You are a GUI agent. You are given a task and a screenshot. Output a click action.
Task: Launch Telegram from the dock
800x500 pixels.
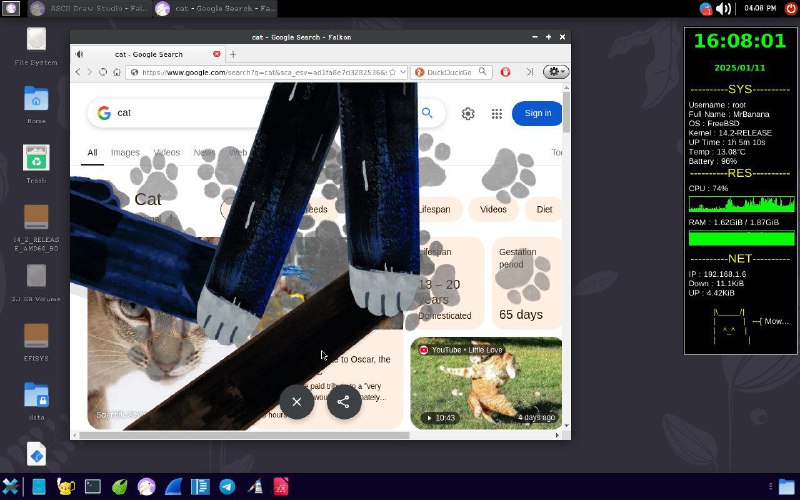pyautogui.click(x=227, y=486)
